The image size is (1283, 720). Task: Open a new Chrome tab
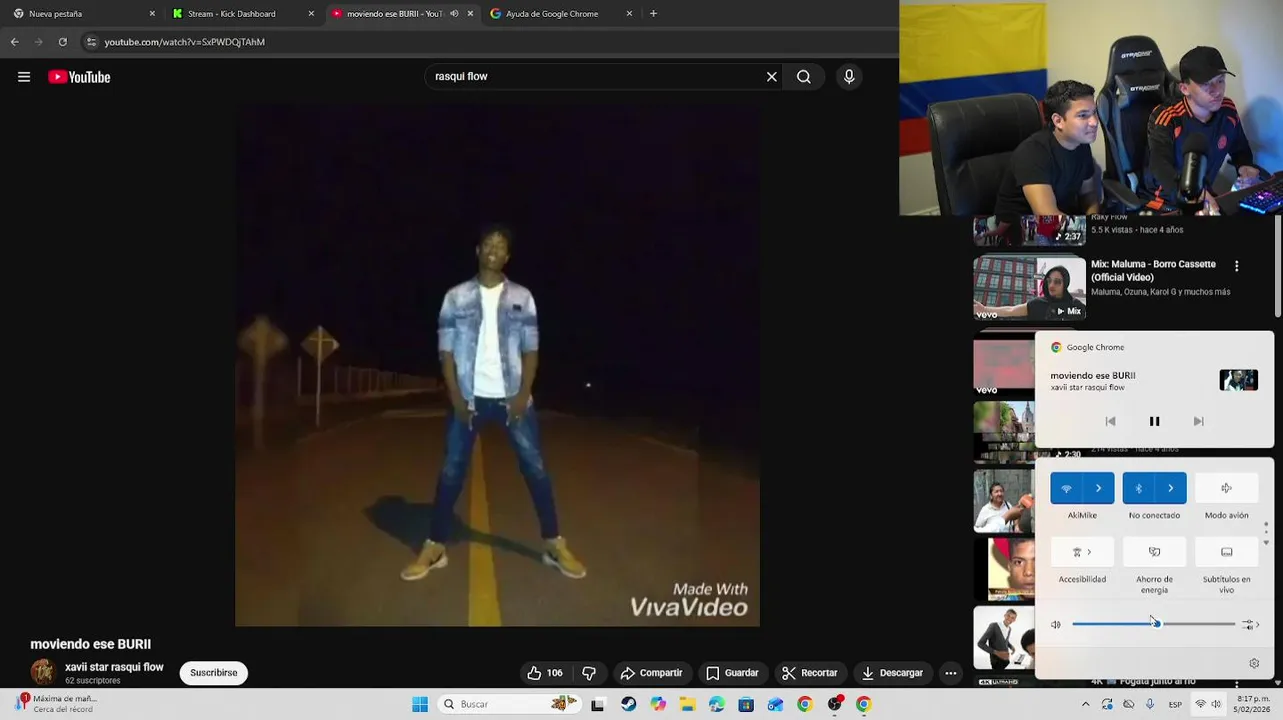point(653,14)
